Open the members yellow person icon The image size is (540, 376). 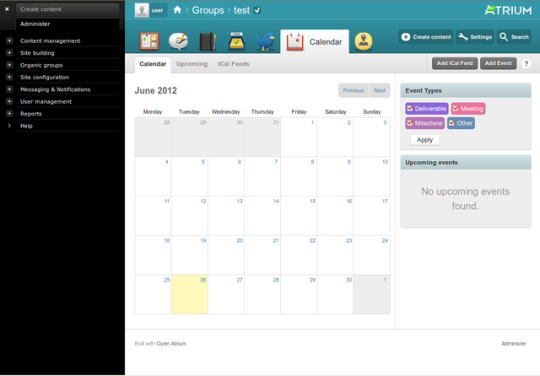[x=363, y=42]
